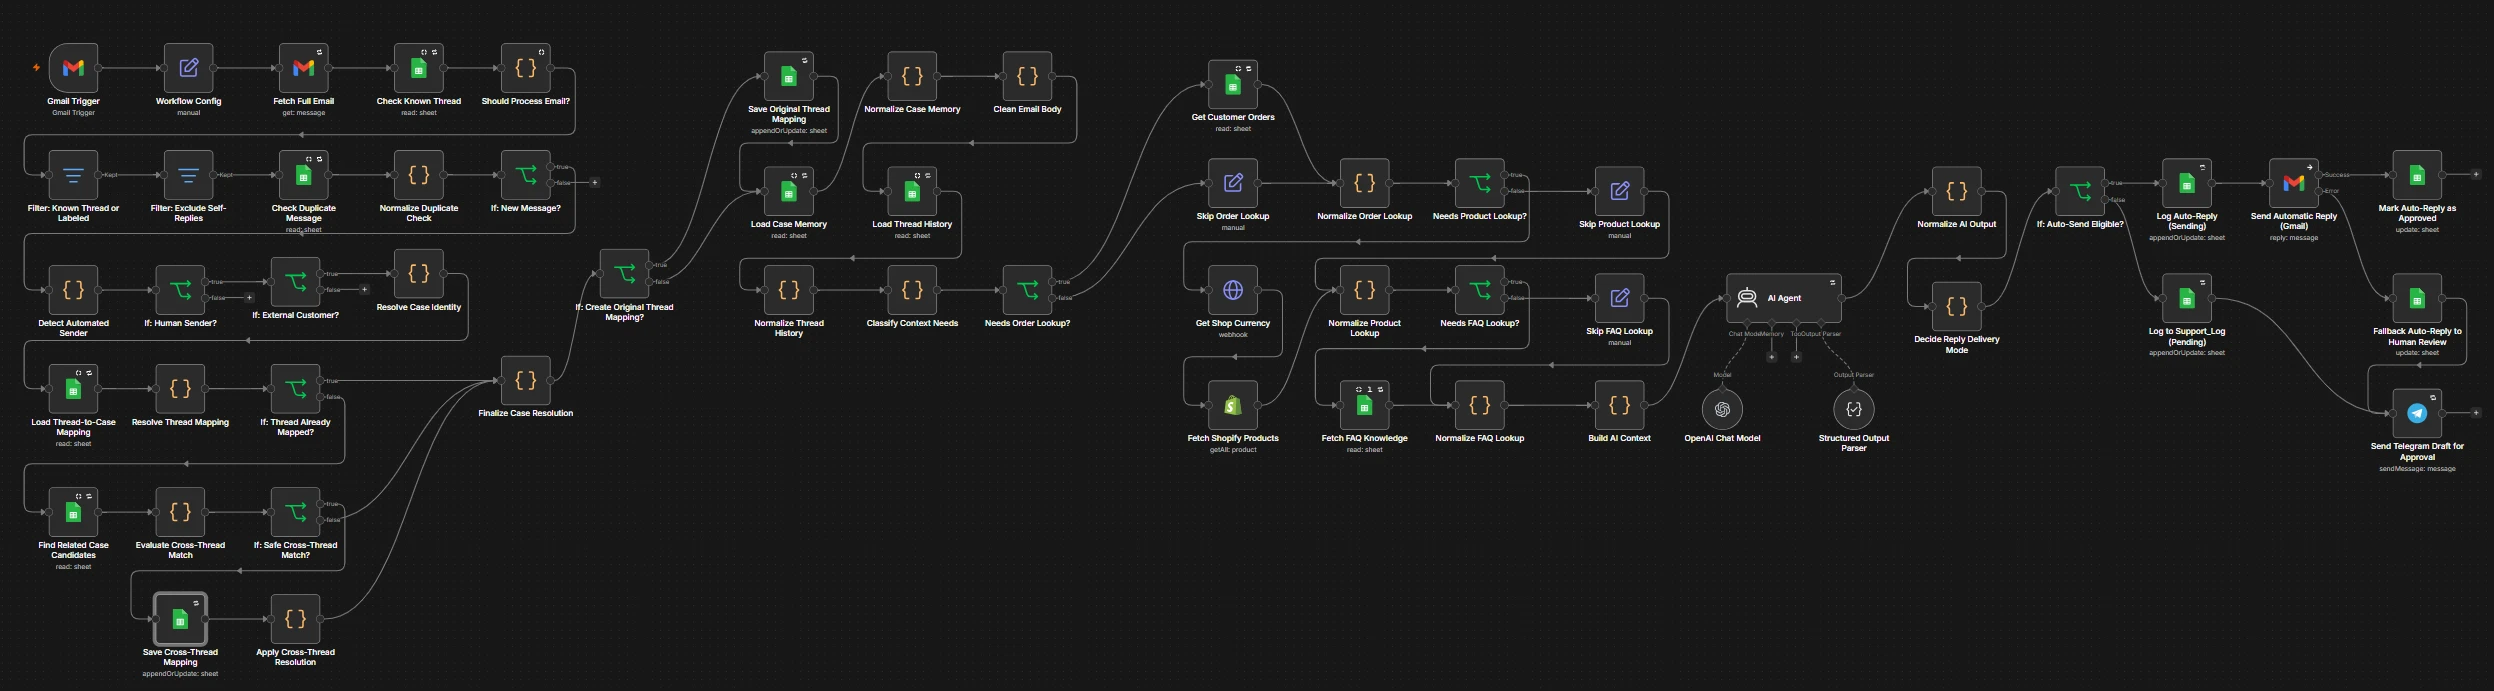This screenshot has width=2494, height=691.
Task: Select the OpenAI Chat Model node
Action: [1722, 409]
